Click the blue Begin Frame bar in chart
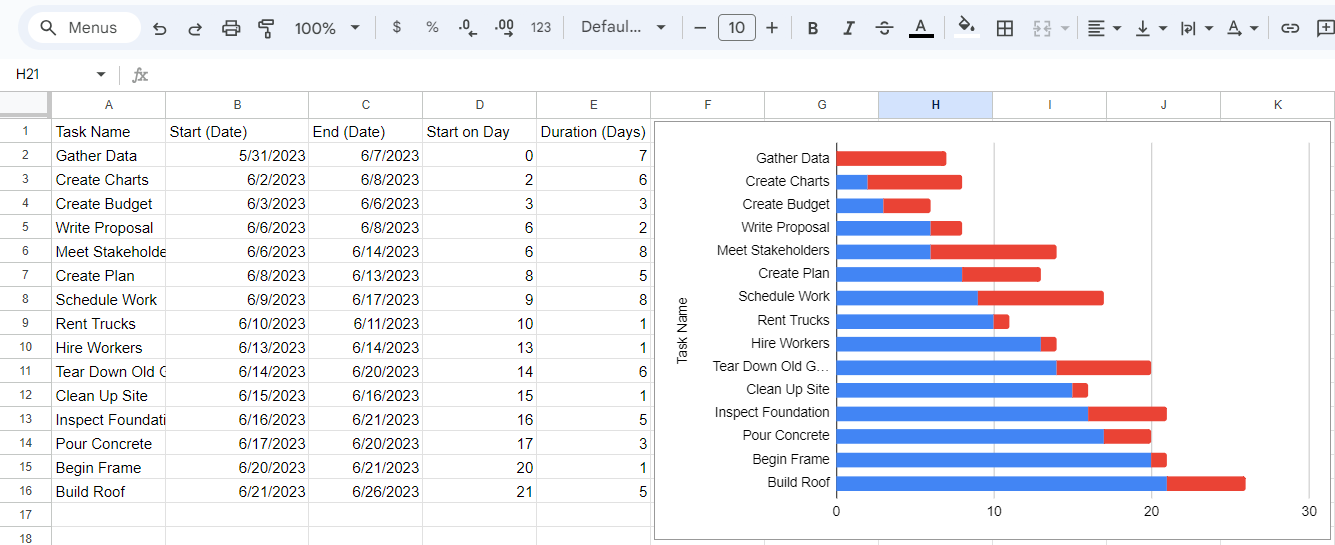 [x=994, y=460]
